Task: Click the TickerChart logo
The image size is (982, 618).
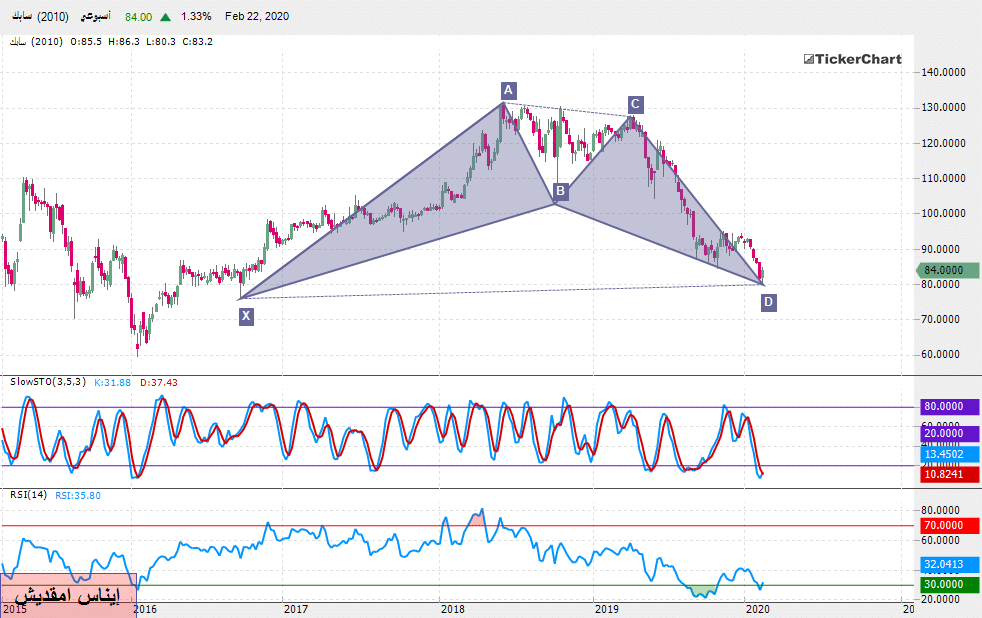Action: (852, 59)
